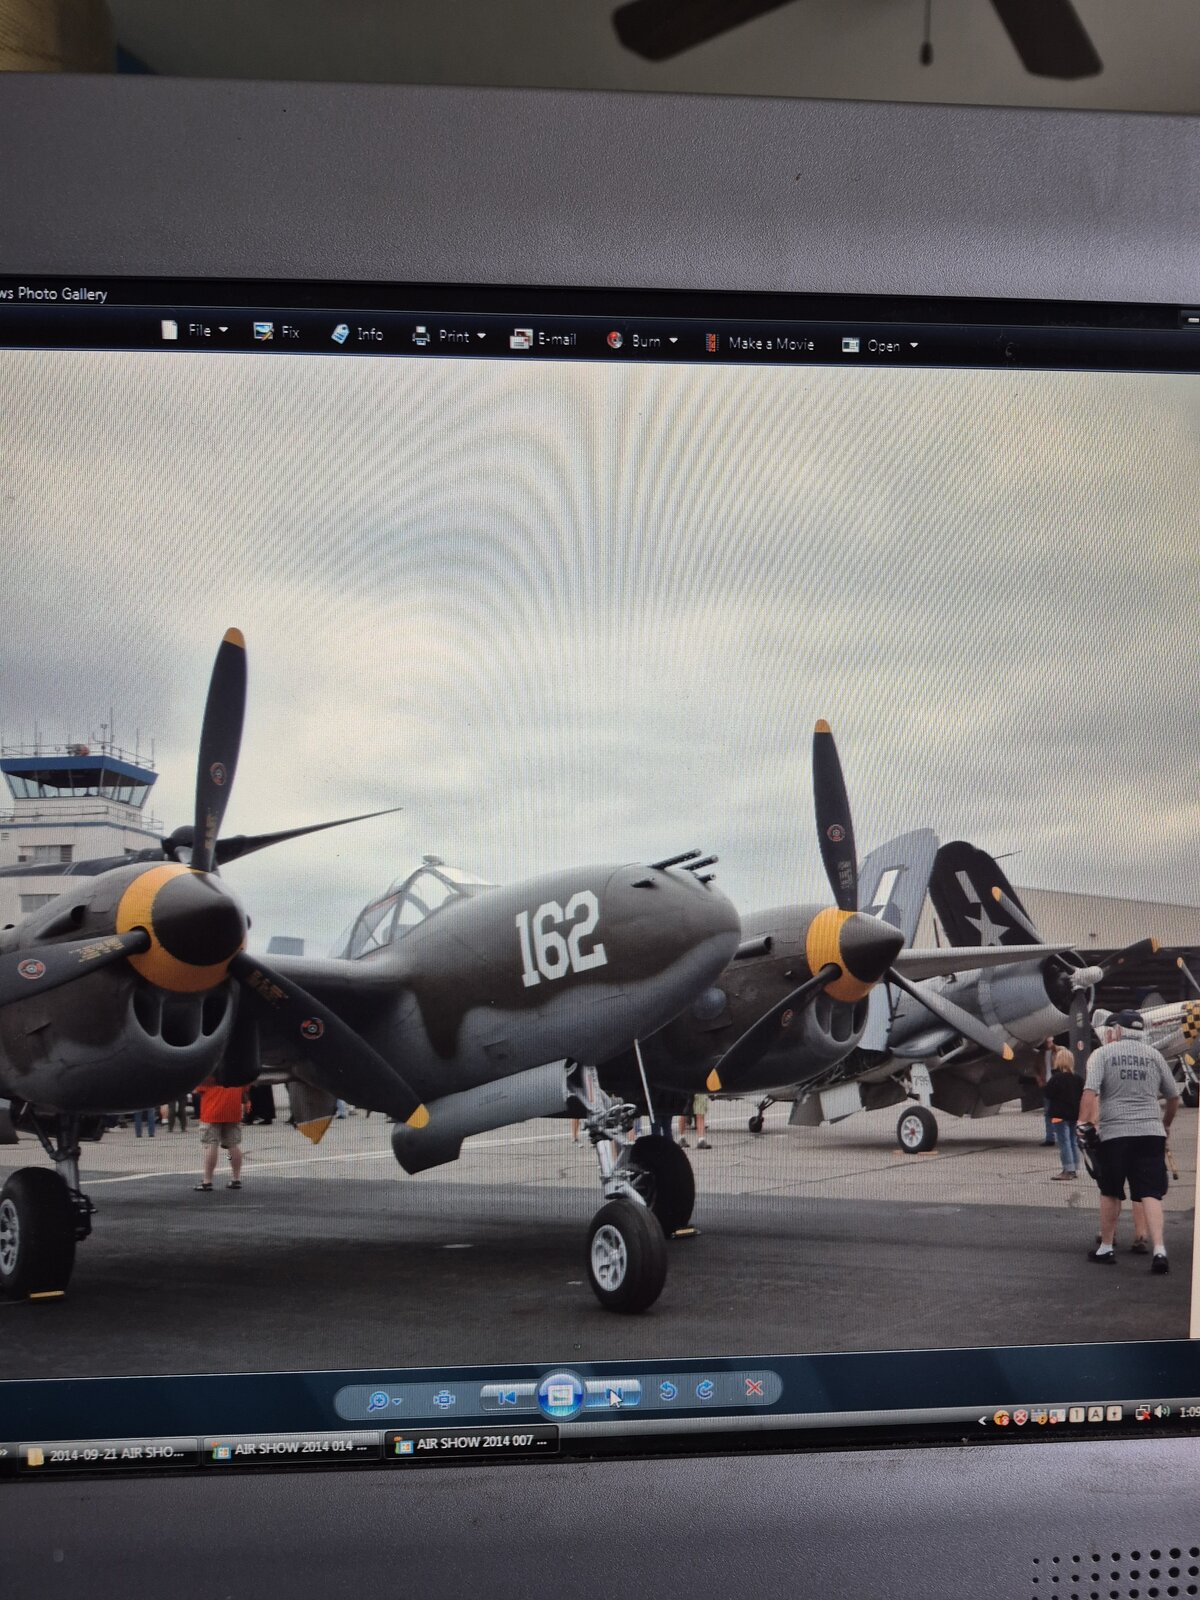
Task: Expand the Open dropdown arrow
Action: [913, 346]
